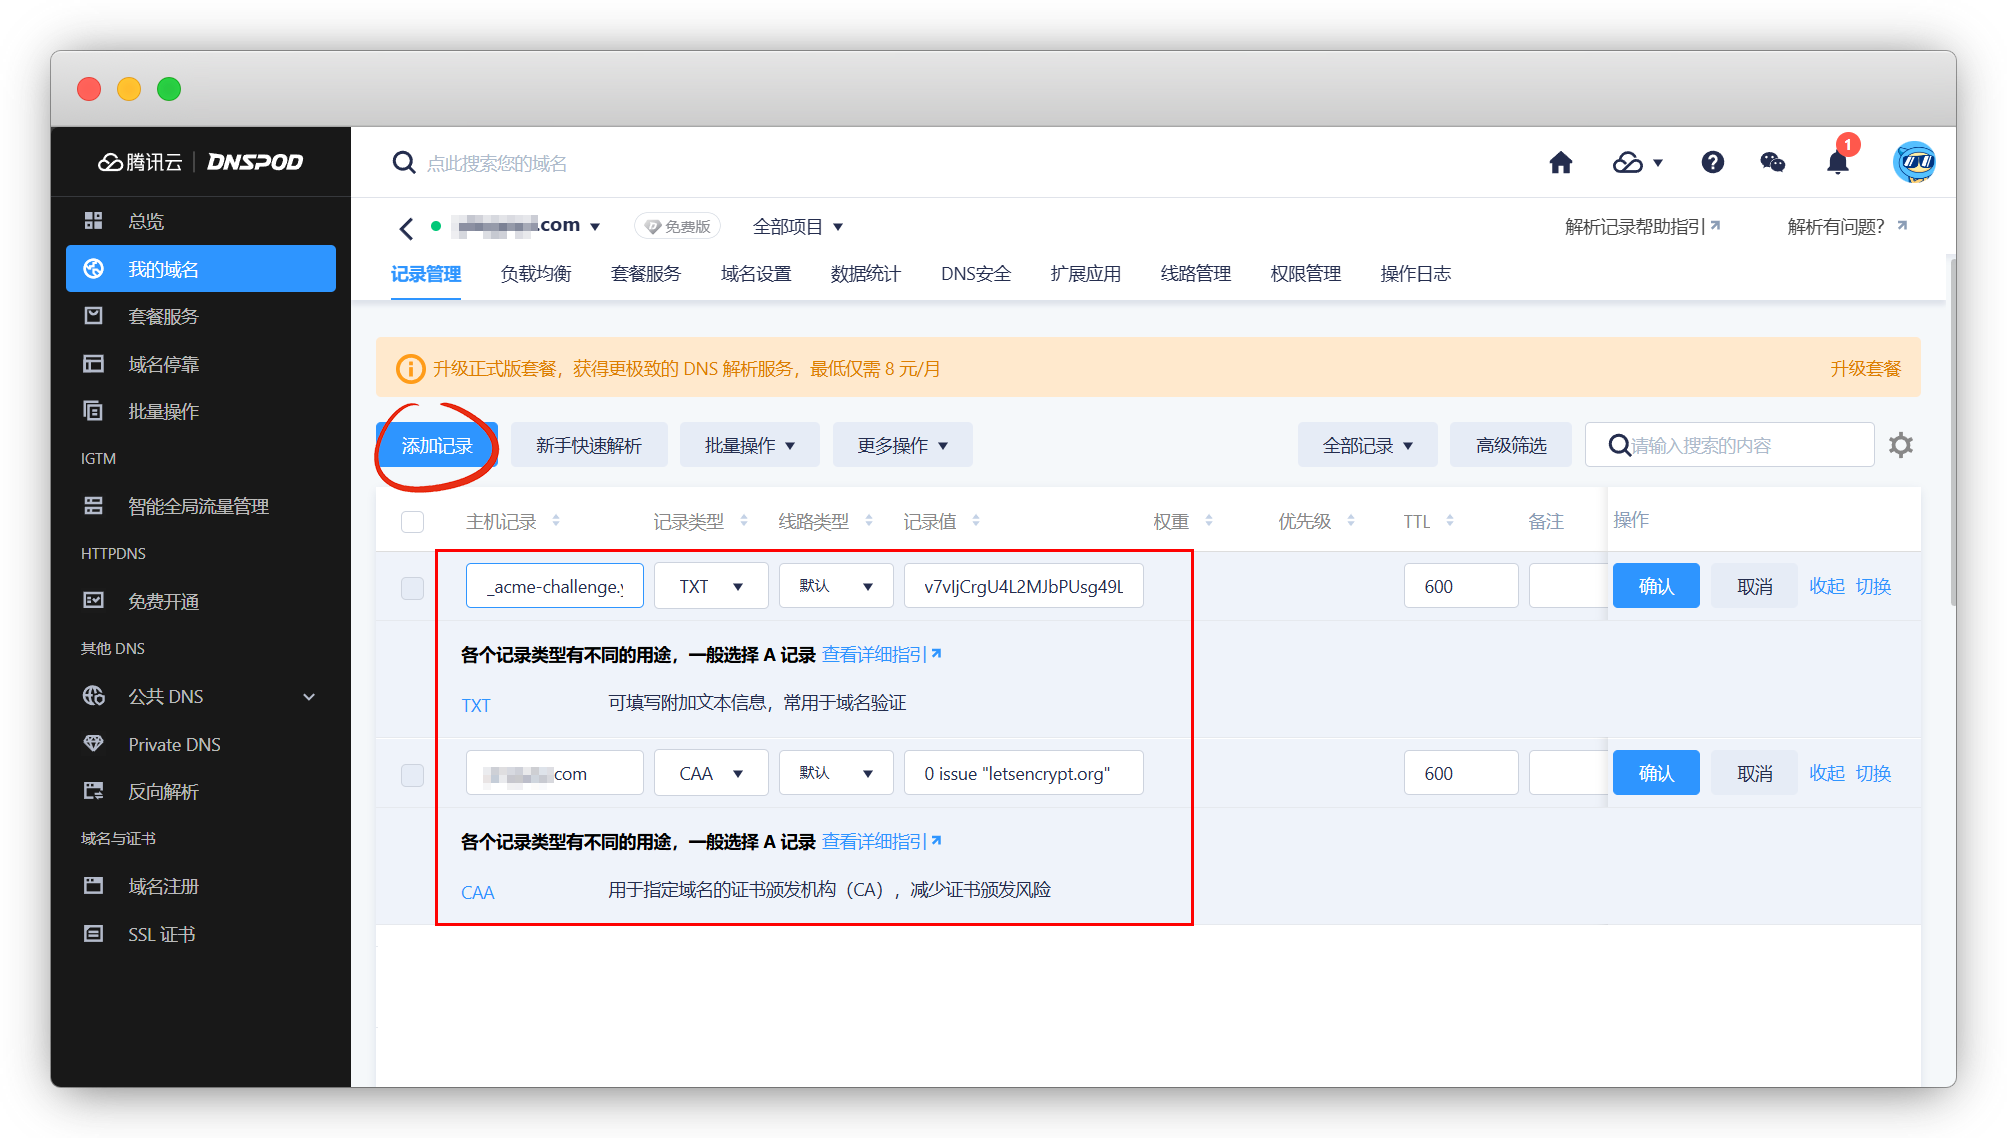This screenshot has width=2007, height=1138.
Task: Check the CAA record row checkbox
Action: pos(412,774)
